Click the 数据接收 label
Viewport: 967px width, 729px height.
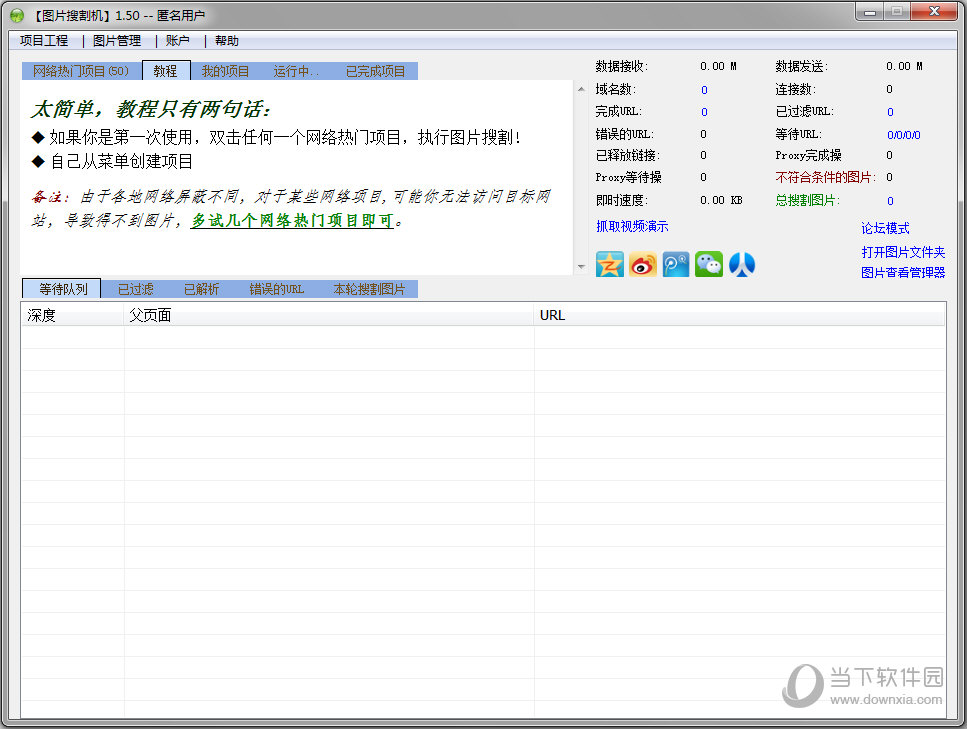(x=622, y=67)
